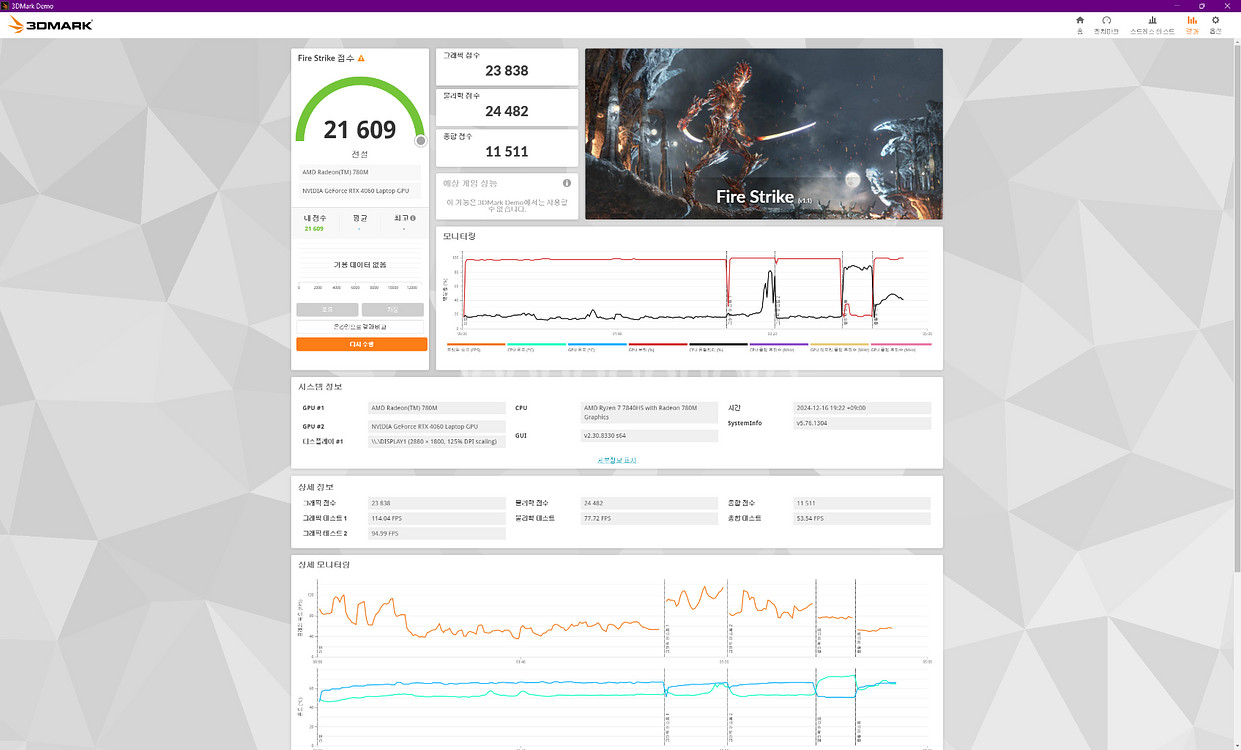Screen dimensions: 1241x750
Task: Click the green 21 609 under 내 점수
Action: click(314, 229)
